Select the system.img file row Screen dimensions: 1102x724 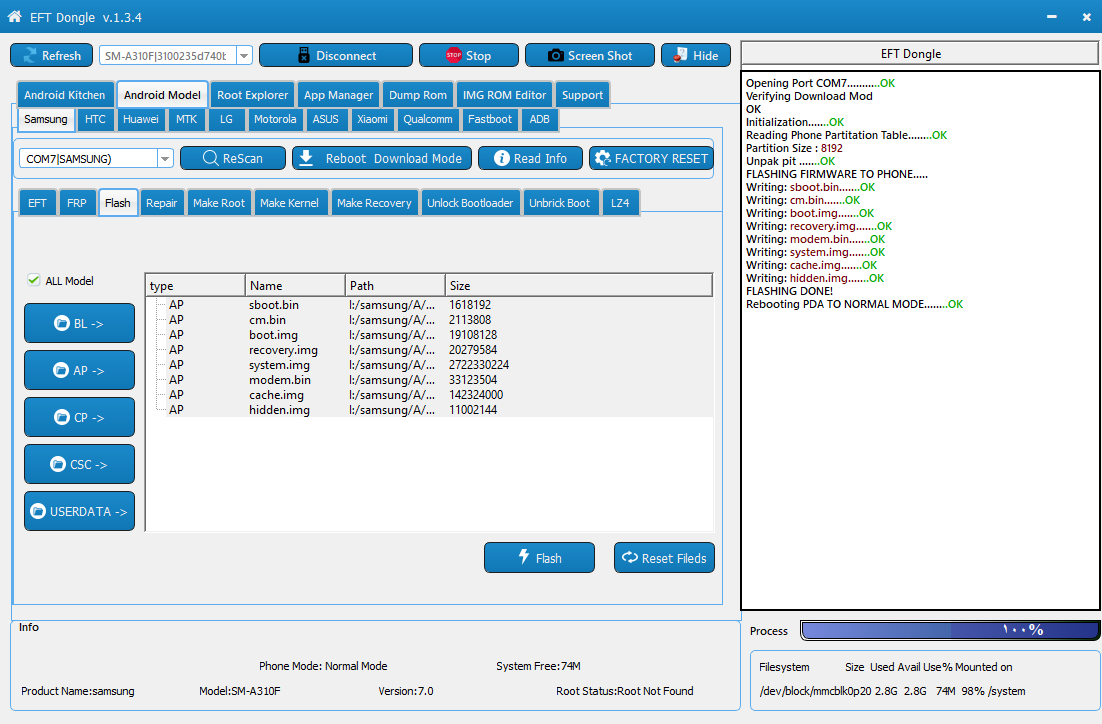point(429,365)
